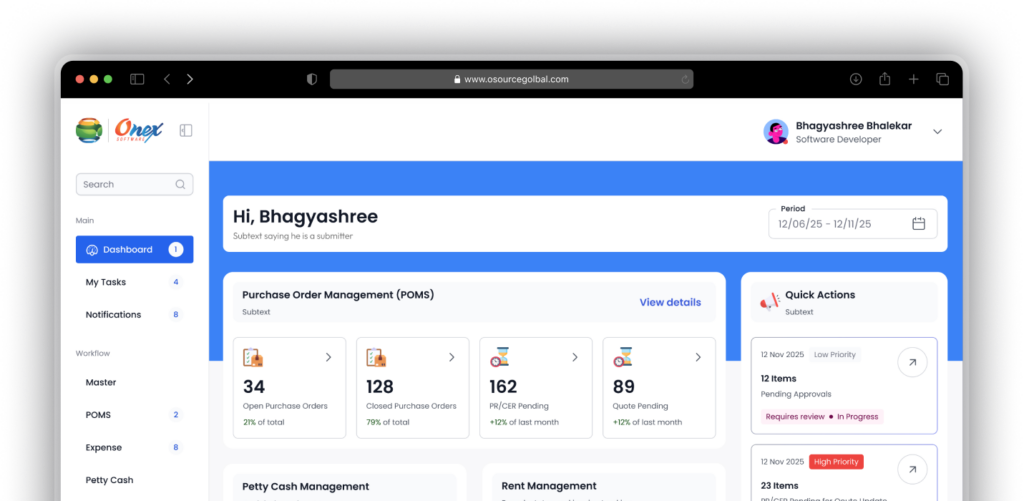Click the View details link
The height and width of the screenshot is (501, 1024).
[670, 302]
